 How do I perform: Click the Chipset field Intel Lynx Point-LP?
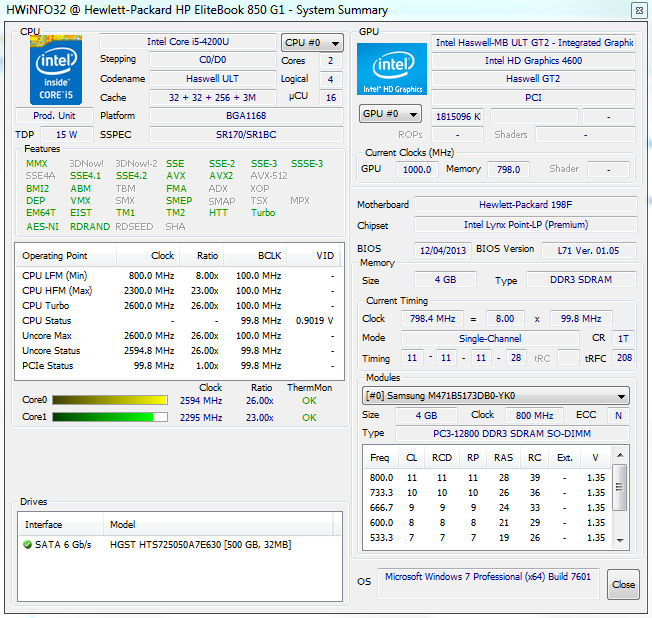(526, 225)
